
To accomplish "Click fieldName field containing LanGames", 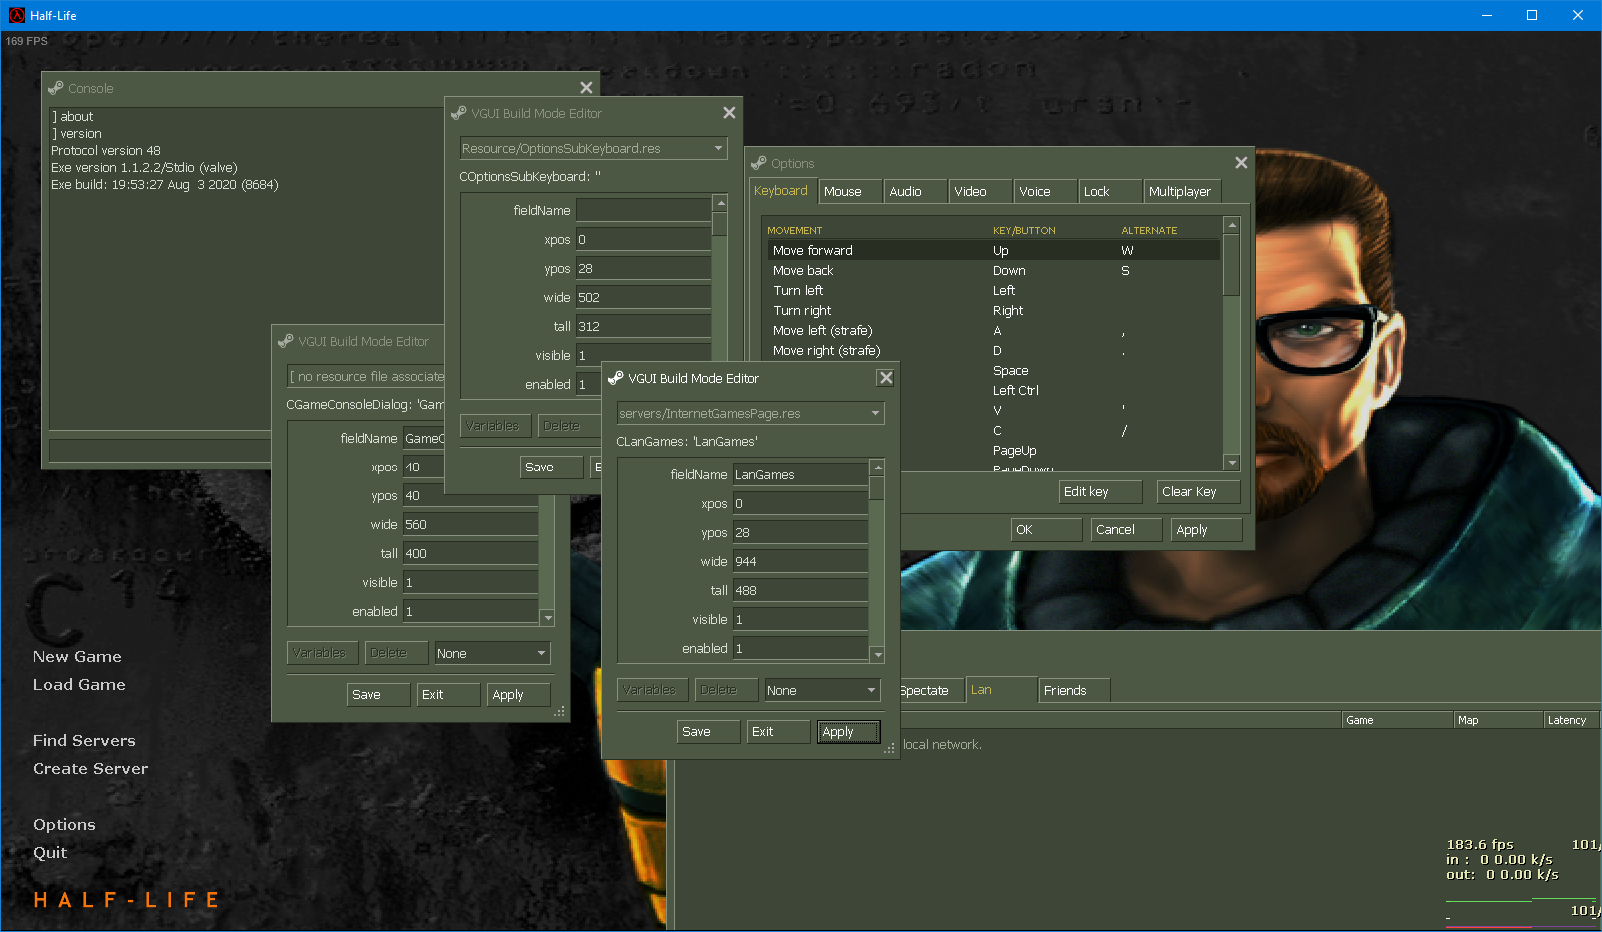I will pyautogui.click(x=800, y=475).
